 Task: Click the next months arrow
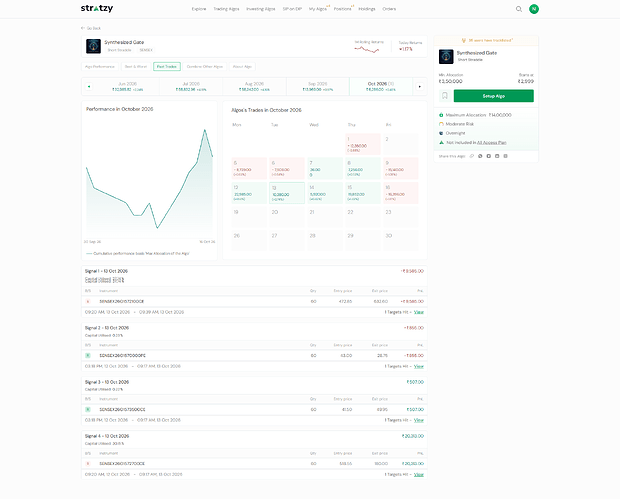(420, 86)
